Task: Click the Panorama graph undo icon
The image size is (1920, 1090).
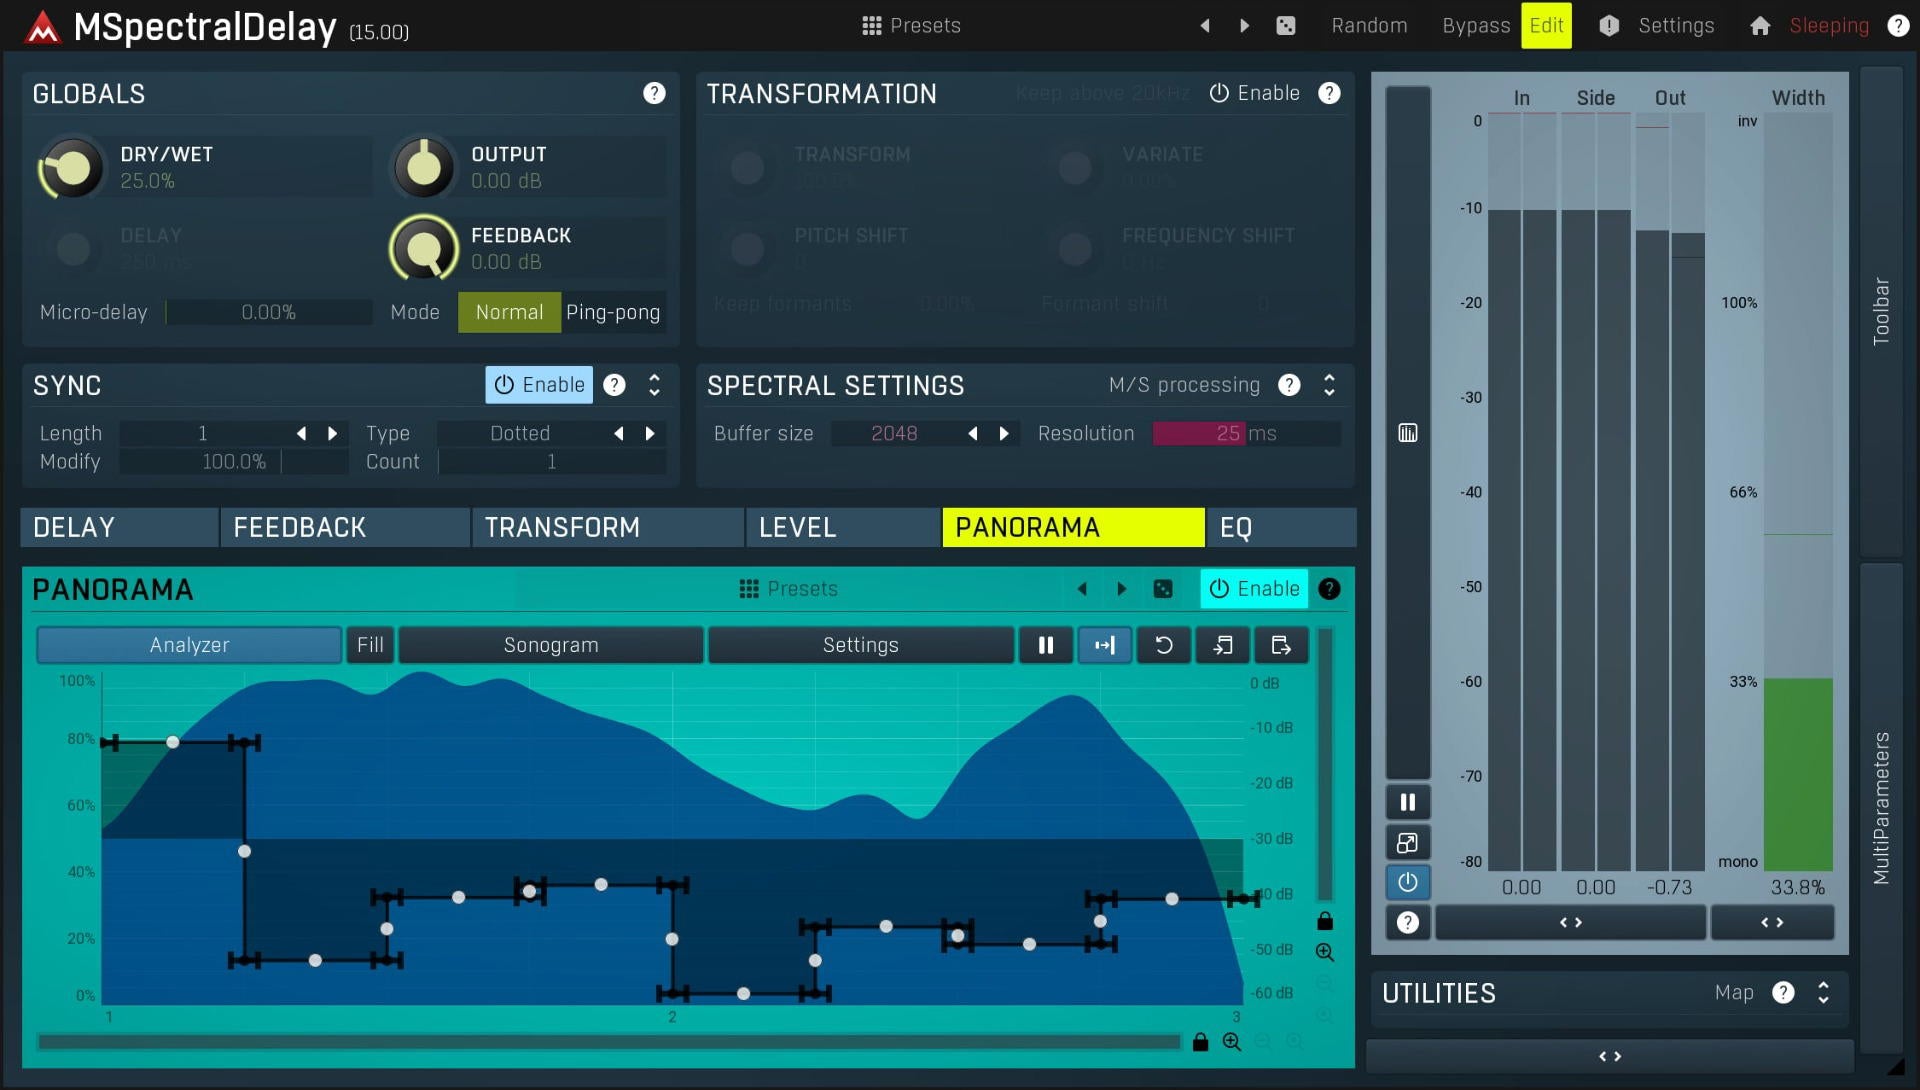Action: pyautogui.click(x=1164, y=645)
